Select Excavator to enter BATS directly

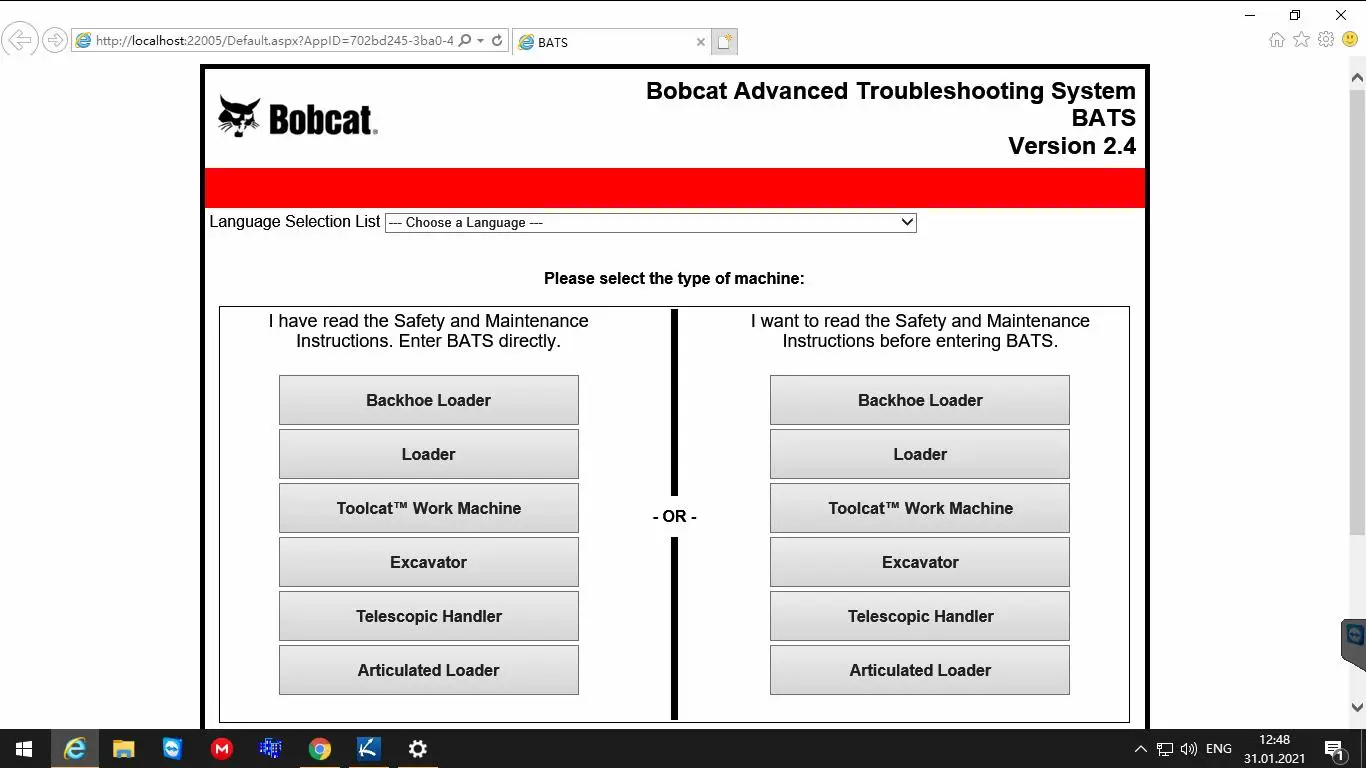click(x=428, y=562)
